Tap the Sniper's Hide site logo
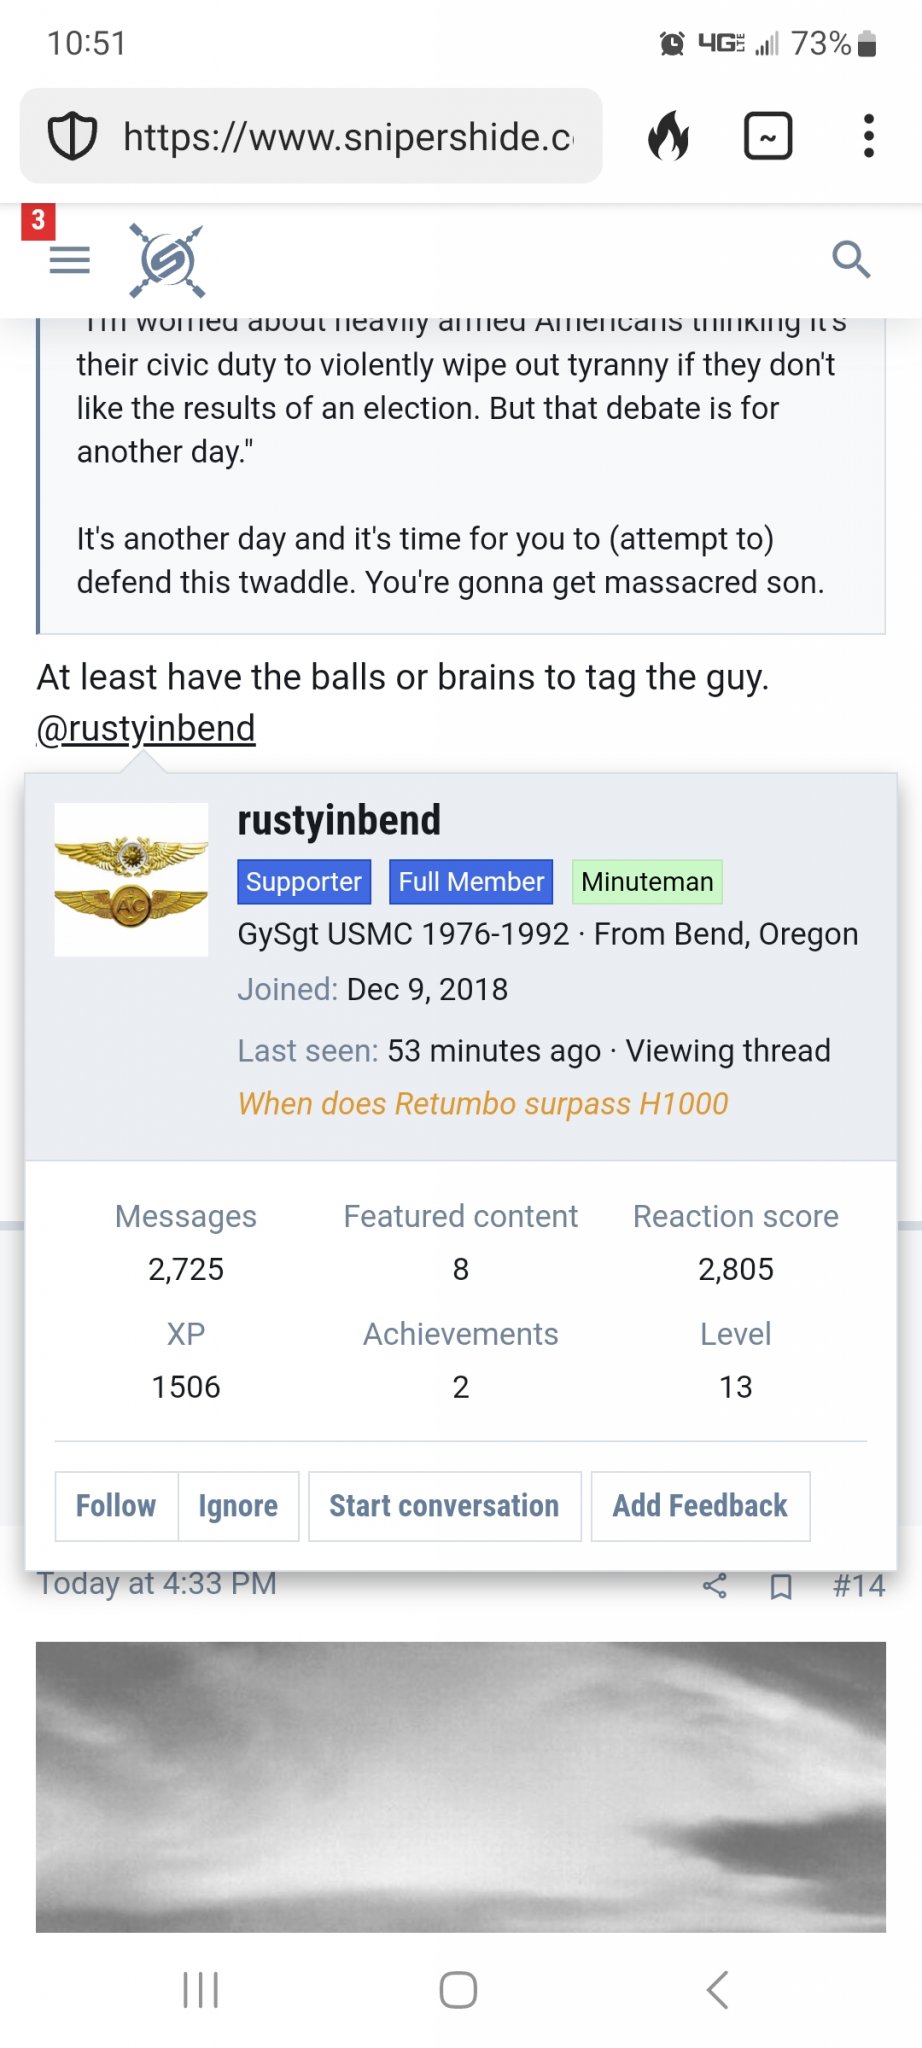The width and height of the screenshot is (922, 2048). click(167, 261)
